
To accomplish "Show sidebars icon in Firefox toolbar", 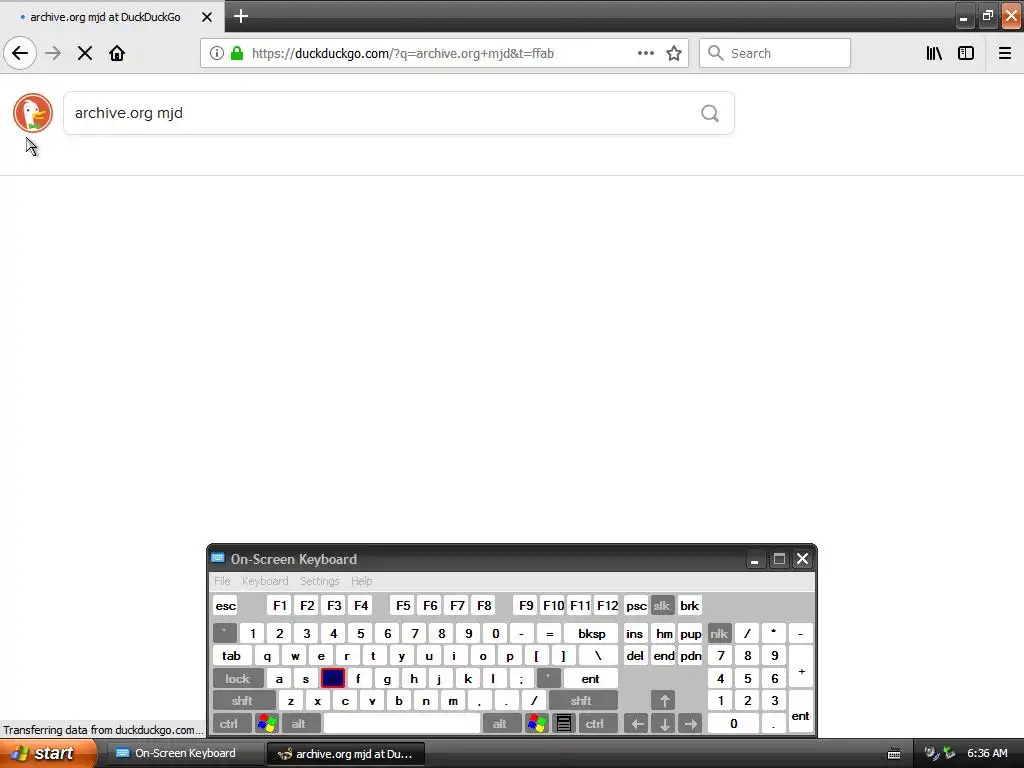I will [966, 53].
